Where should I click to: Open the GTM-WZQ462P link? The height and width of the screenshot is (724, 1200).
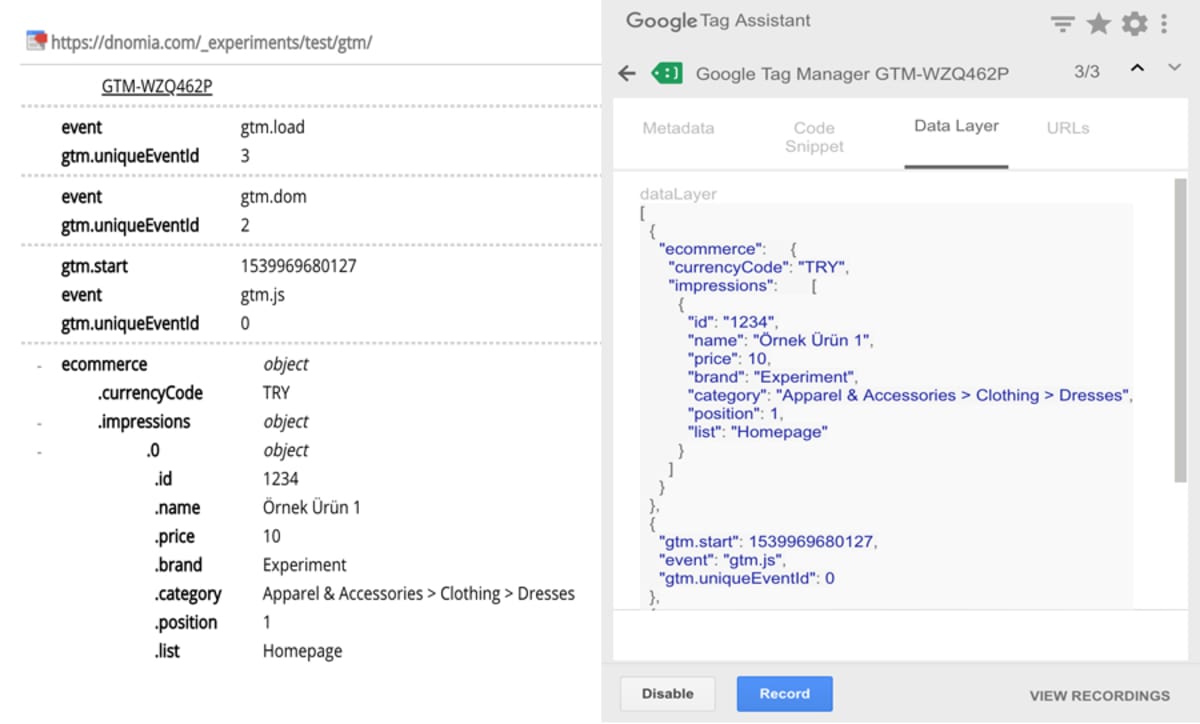pyautogui.click(x=157, y=86)
